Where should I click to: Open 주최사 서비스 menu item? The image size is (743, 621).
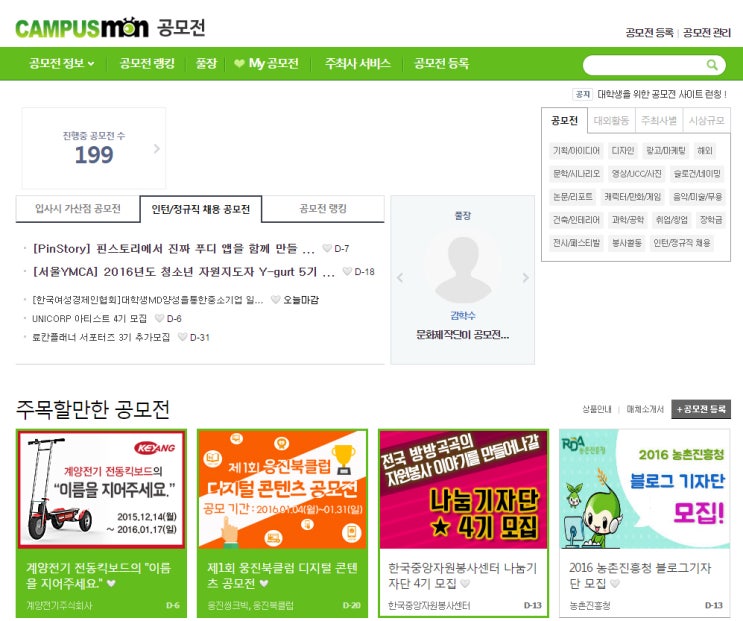point(358,63)
